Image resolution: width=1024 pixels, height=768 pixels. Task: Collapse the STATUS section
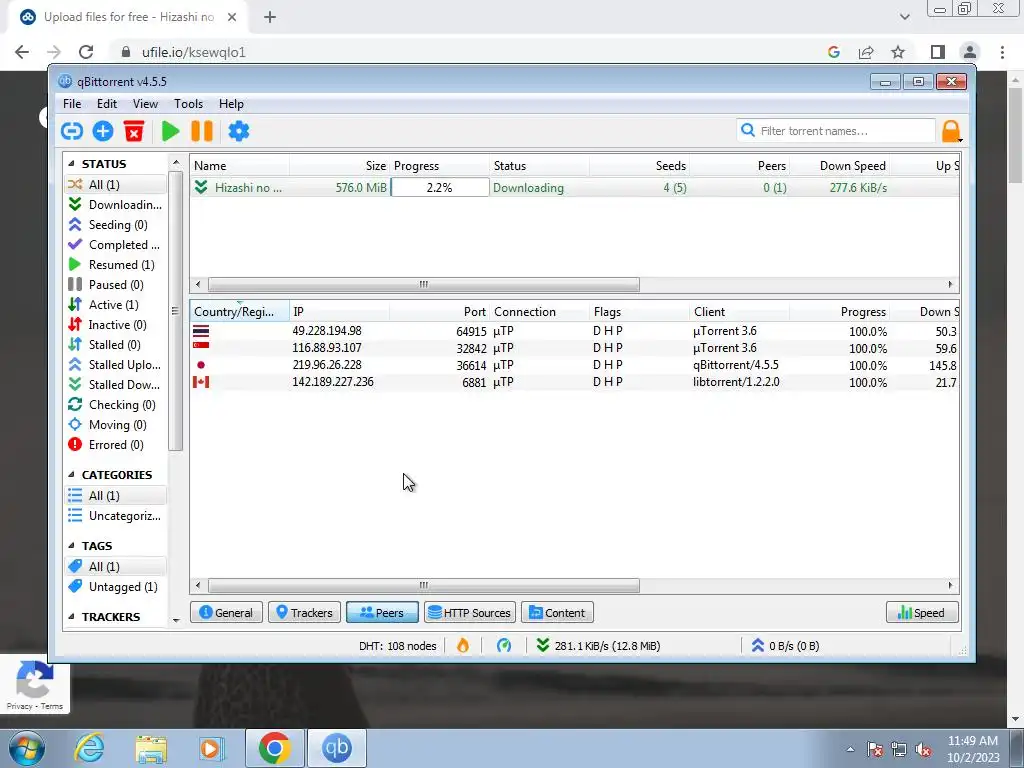(x=71, y=164)
